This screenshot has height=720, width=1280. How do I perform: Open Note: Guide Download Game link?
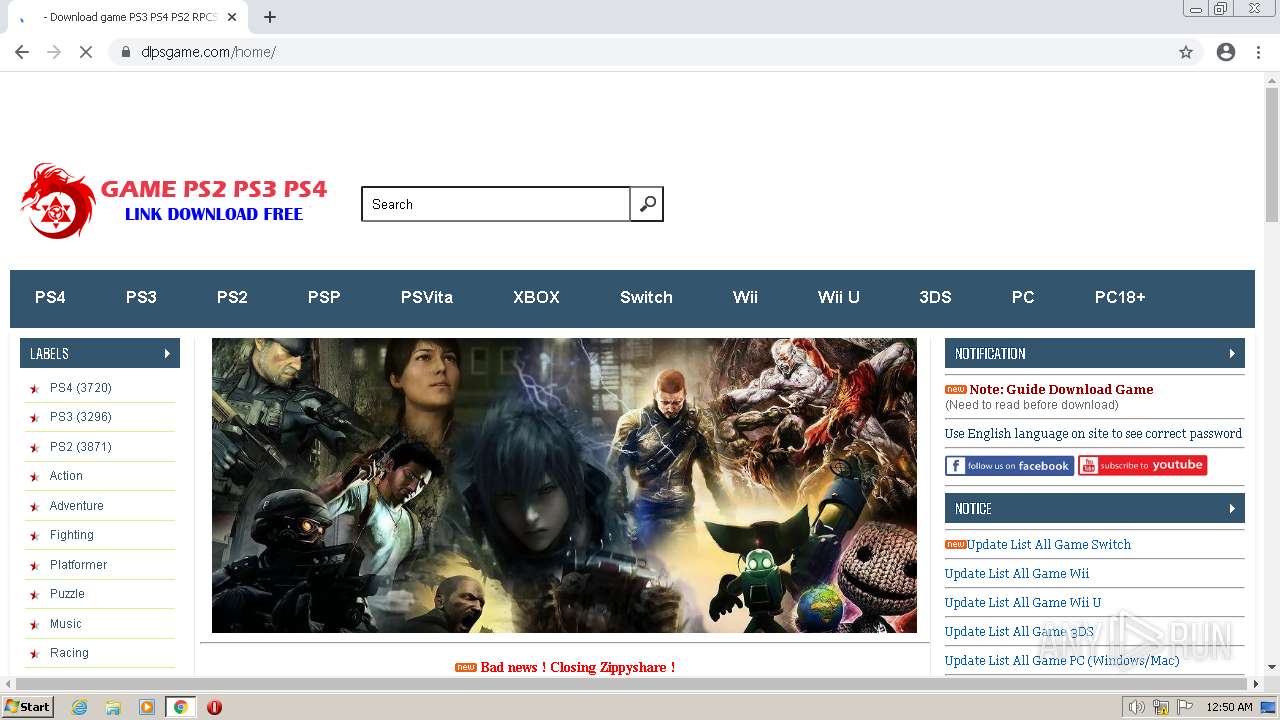(x=1061, y=390)
